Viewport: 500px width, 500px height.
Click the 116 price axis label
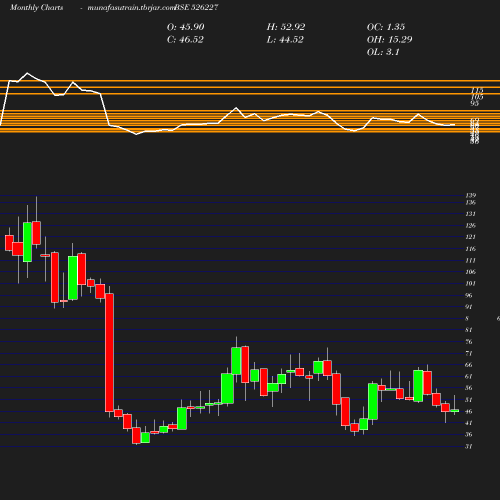click(471, 249)
